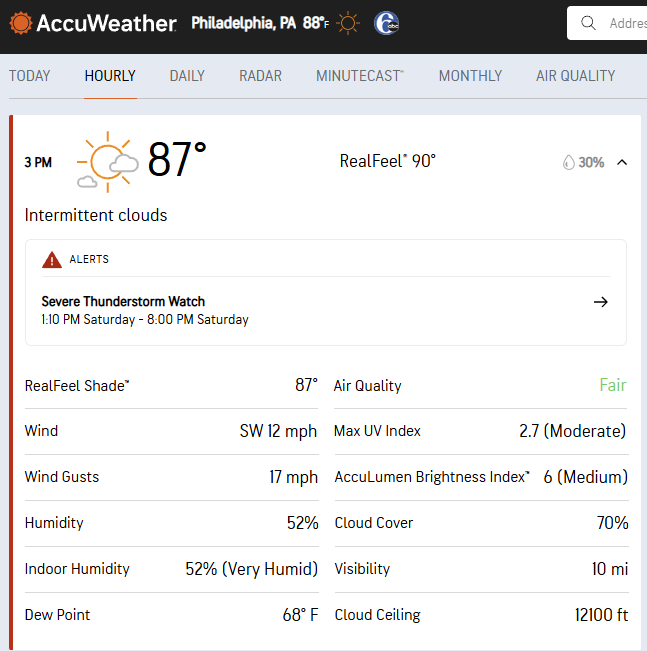Screen dimensions: 647x651
Task: Click the alert time range text
Action: (145, 320)
